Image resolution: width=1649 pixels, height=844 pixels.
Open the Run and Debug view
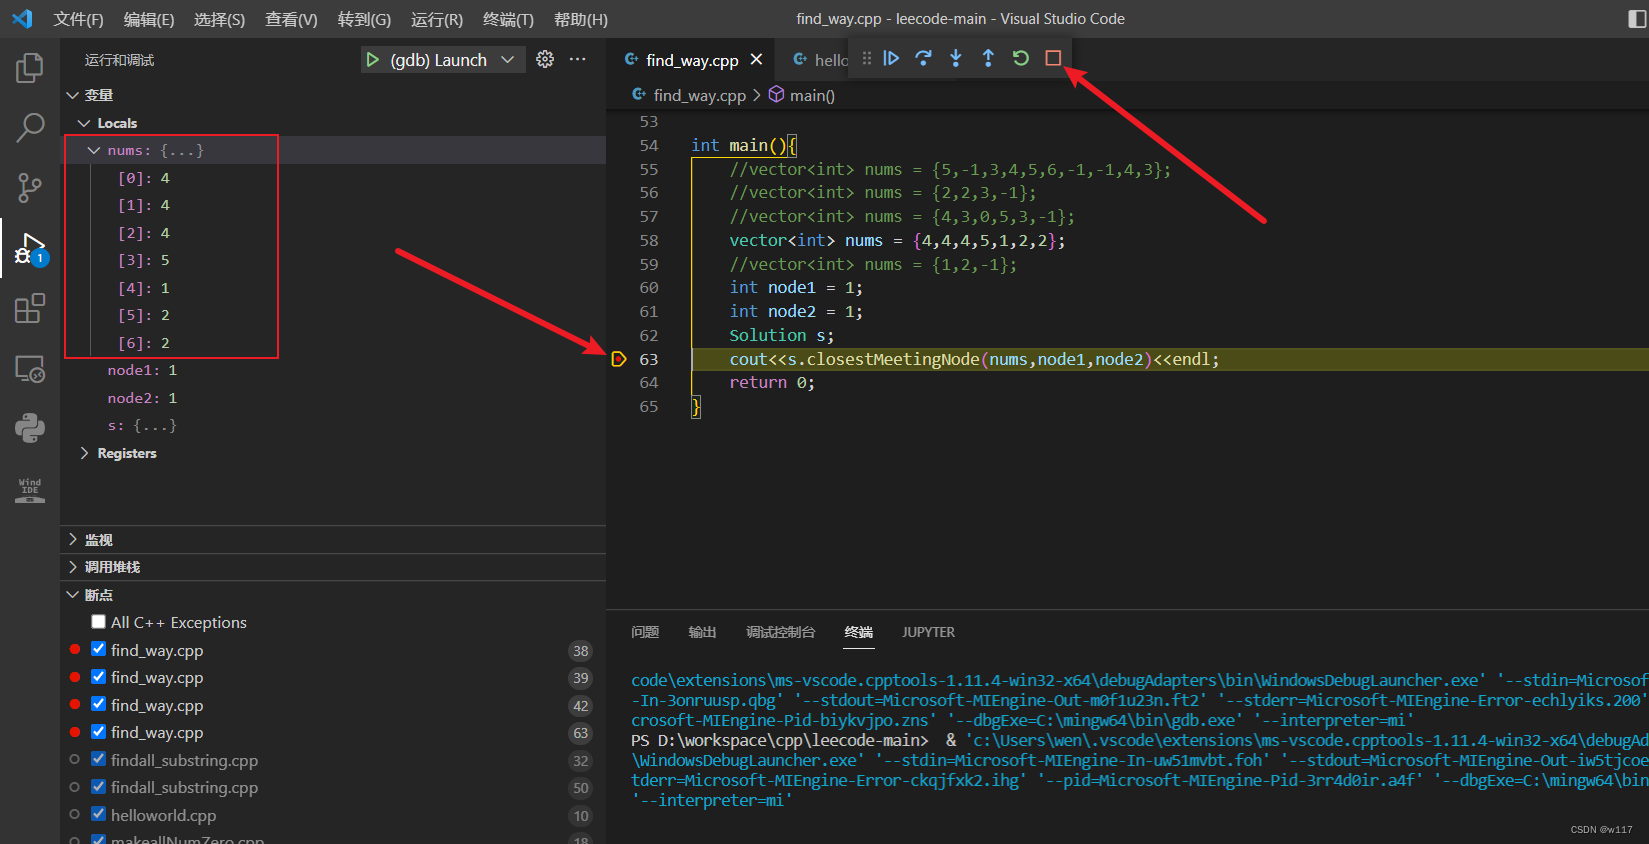(30, 248)
